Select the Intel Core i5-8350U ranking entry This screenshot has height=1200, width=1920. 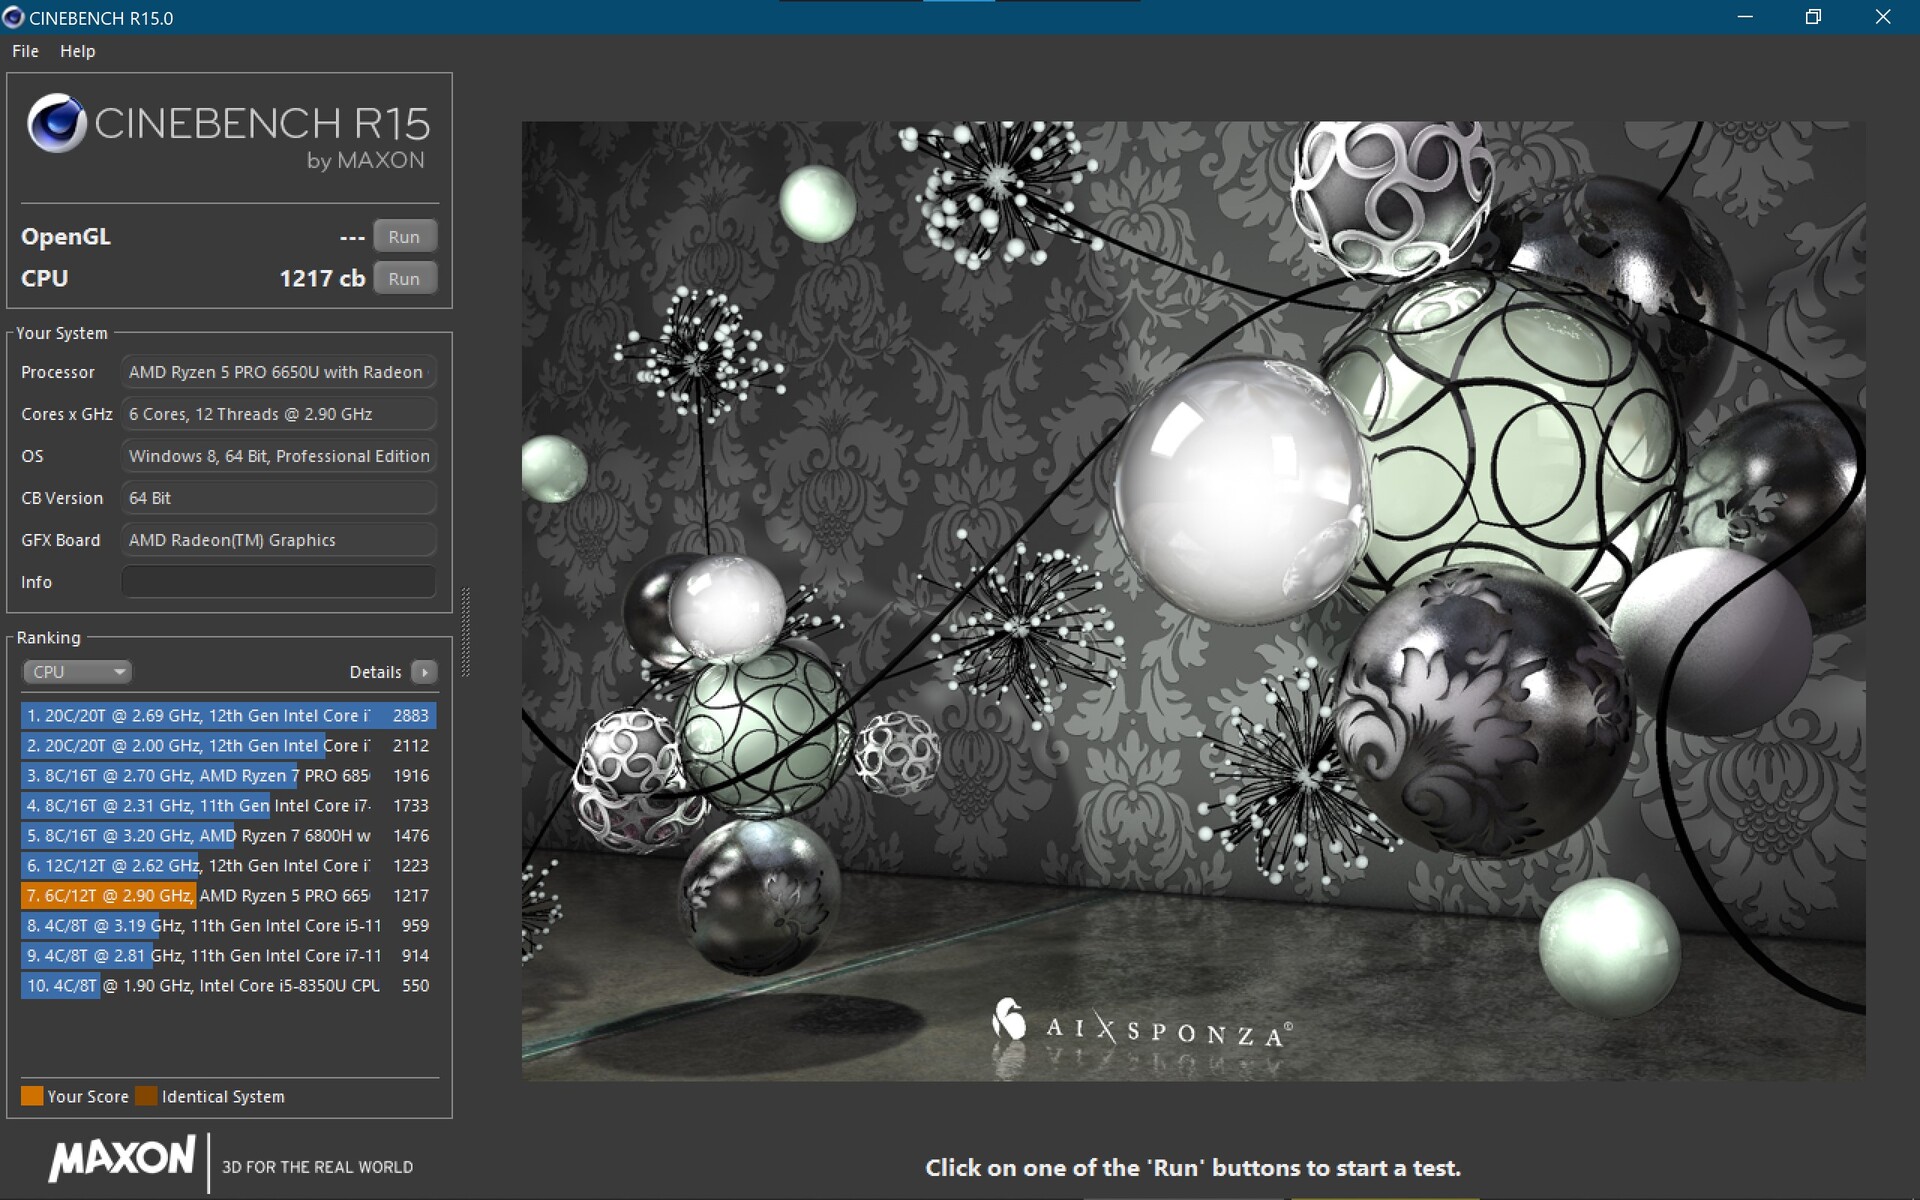tap(228, 986)
